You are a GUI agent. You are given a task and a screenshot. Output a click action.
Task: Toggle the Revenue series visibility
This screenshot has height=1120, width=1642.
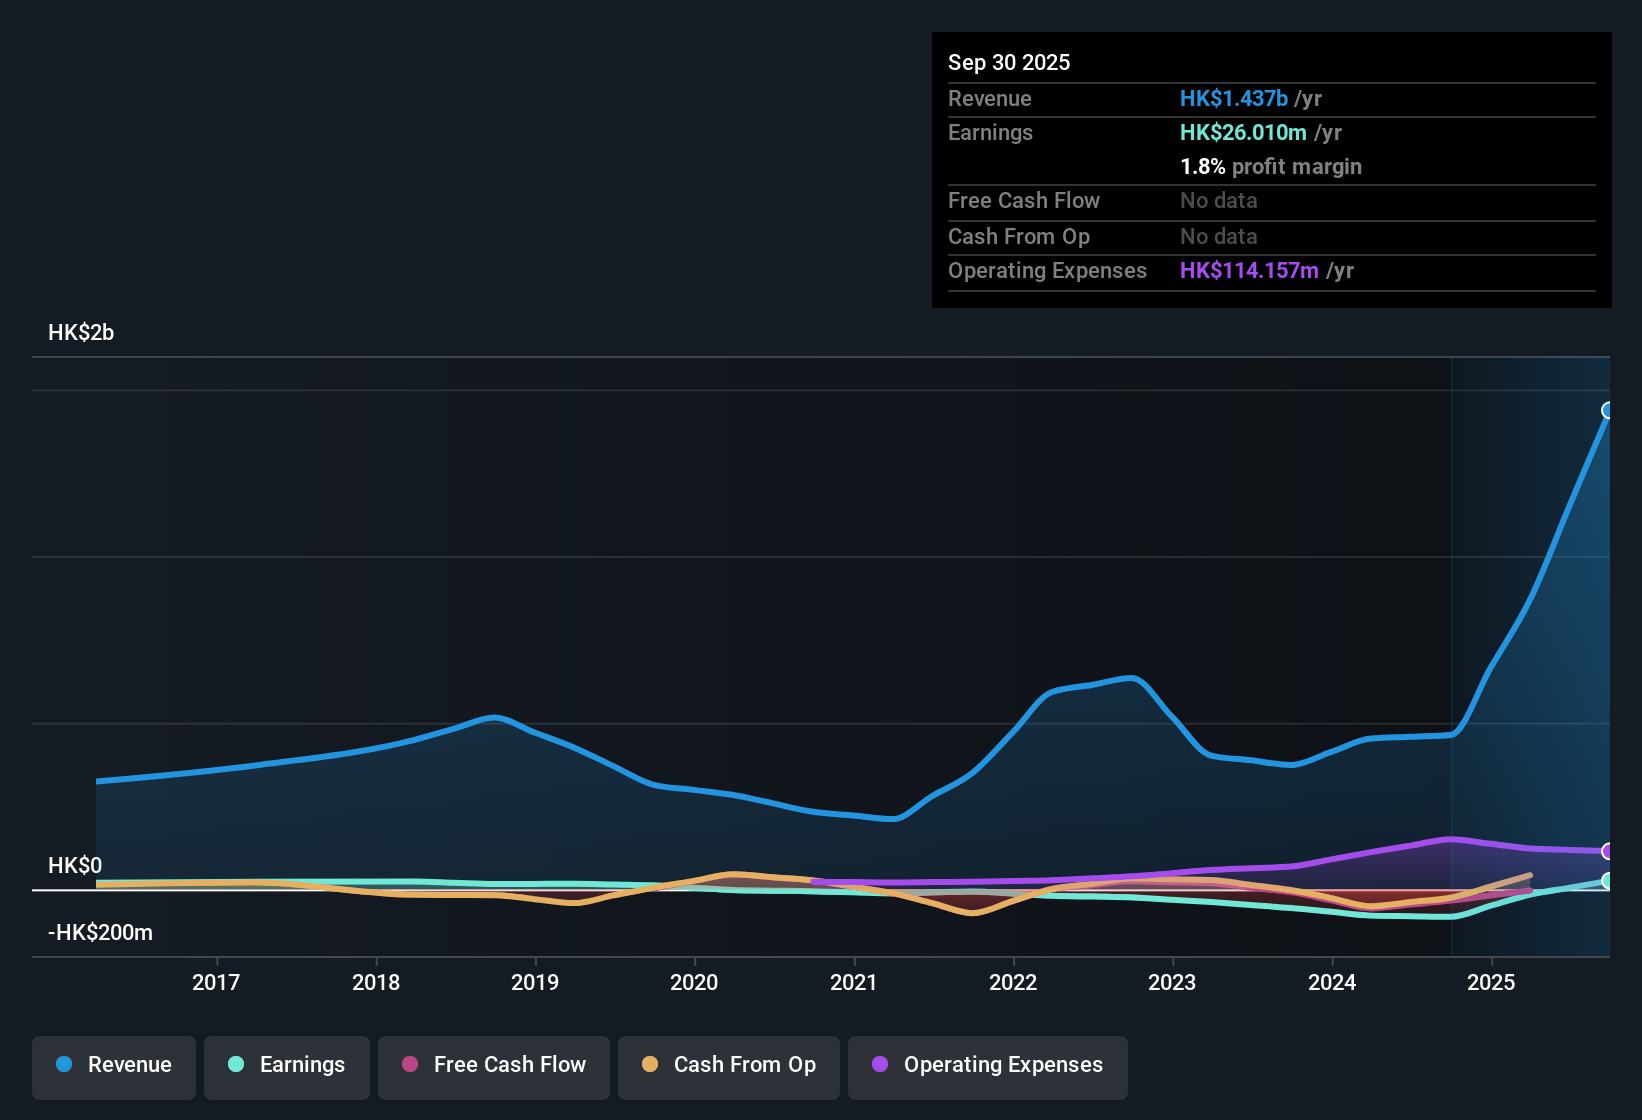[x=113, y=1065]
